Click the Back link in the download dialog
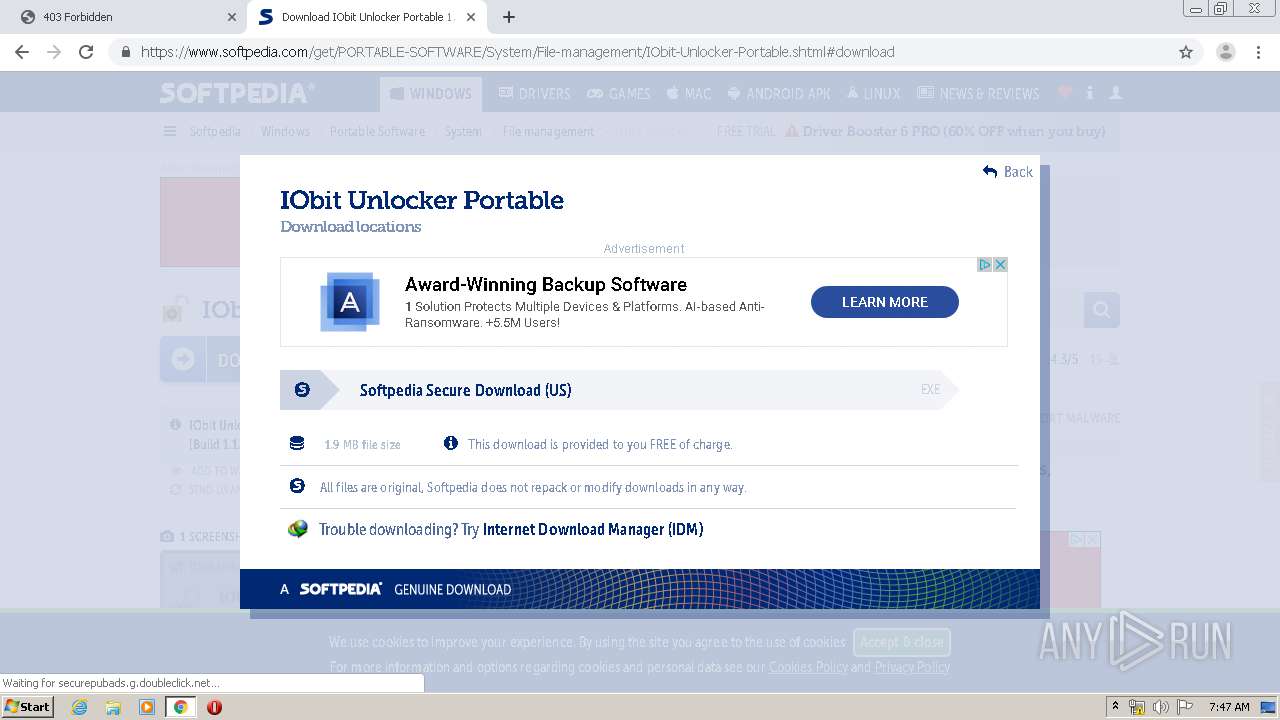This screenshot has width=1280, height=720. (1008, 172)
